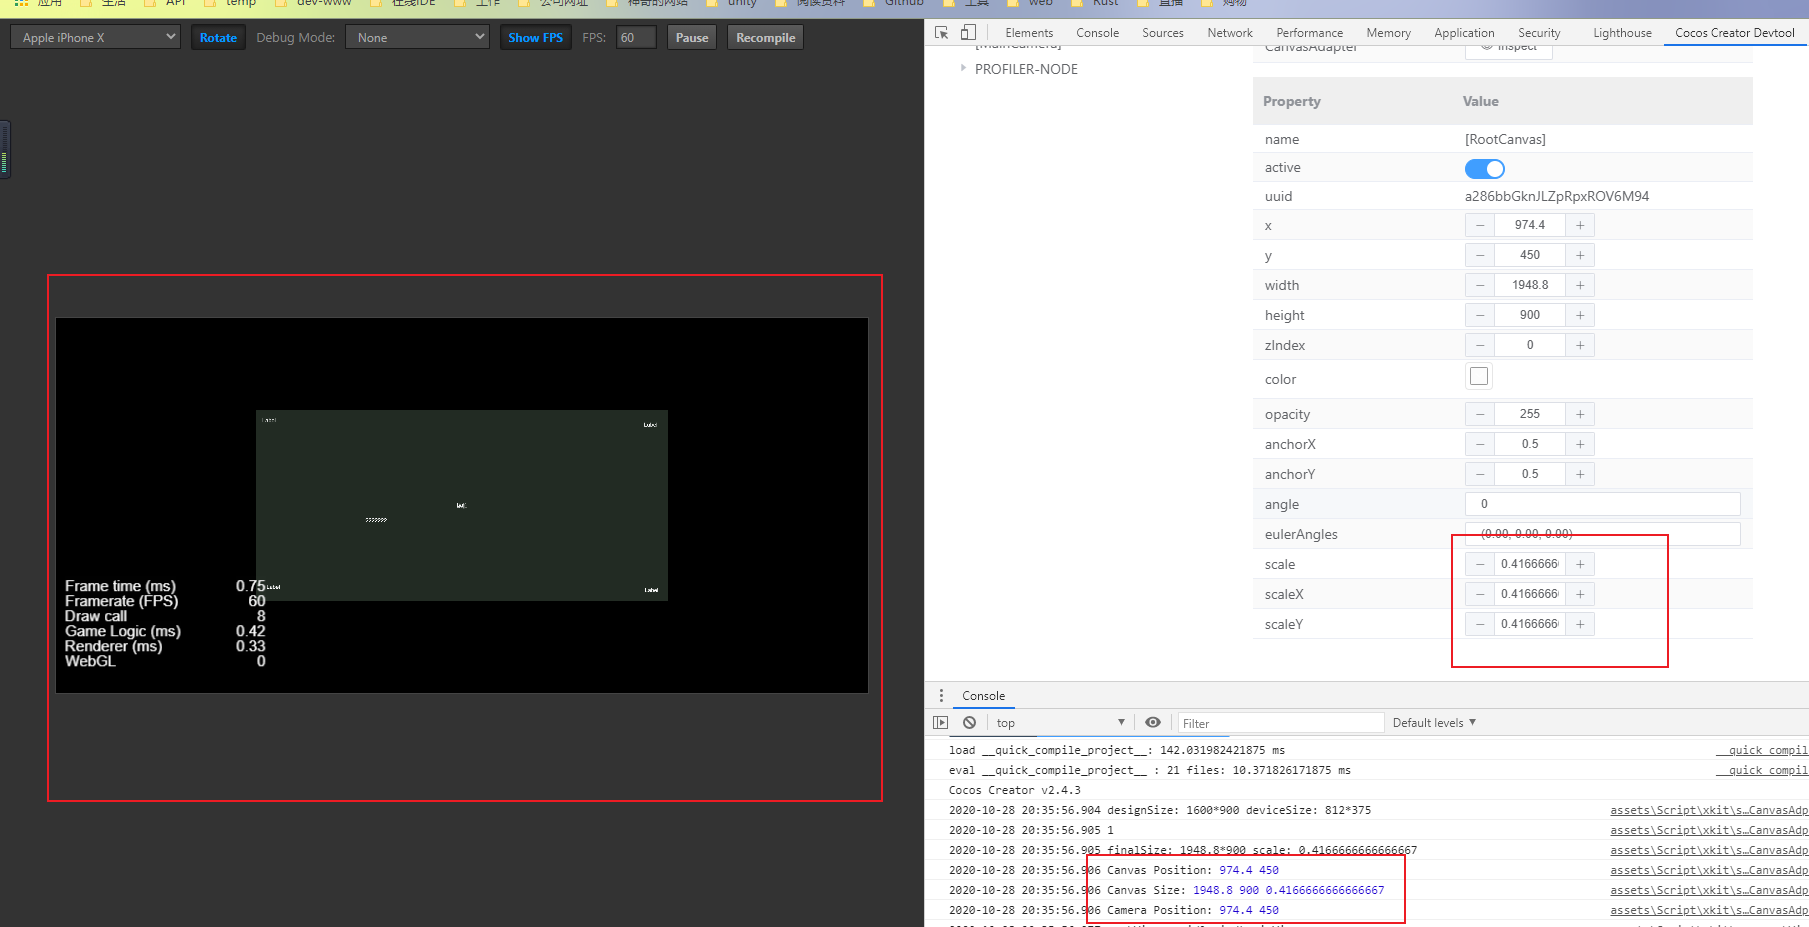Viewport: 1809px width, 927px height.
Task: Show the console sidebar
Action: 941,722
